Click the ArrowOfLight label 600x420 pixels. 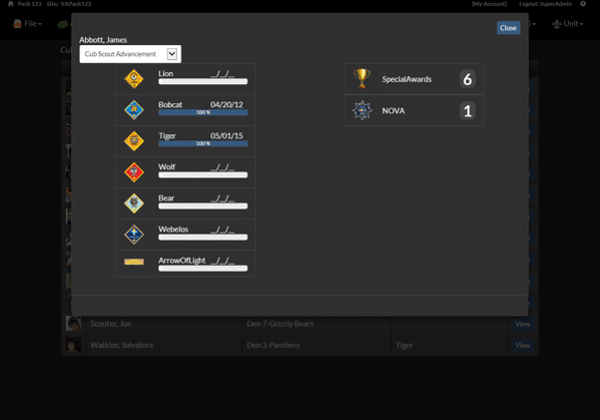coord(182,260)
